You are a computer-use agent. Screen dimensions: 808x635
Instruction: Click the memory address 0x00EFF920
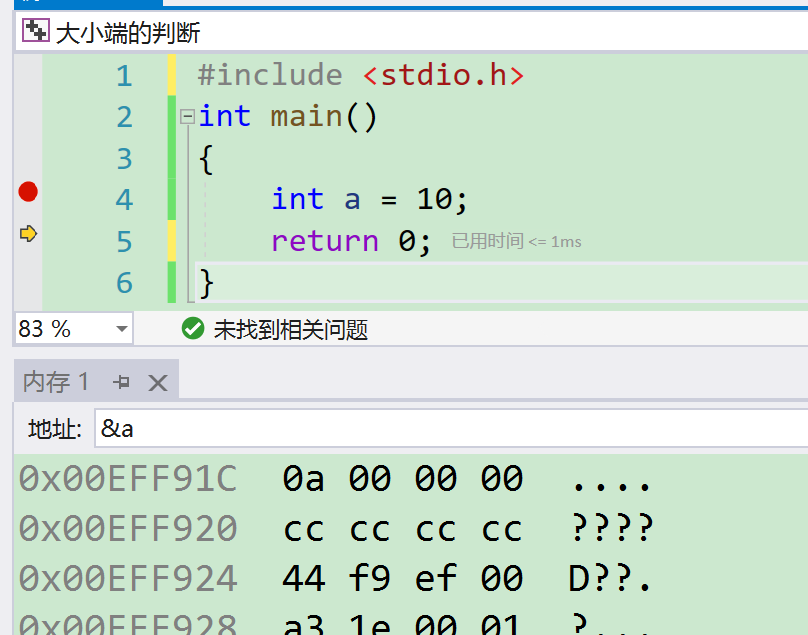pyautogui.click(x=128, y=528)
